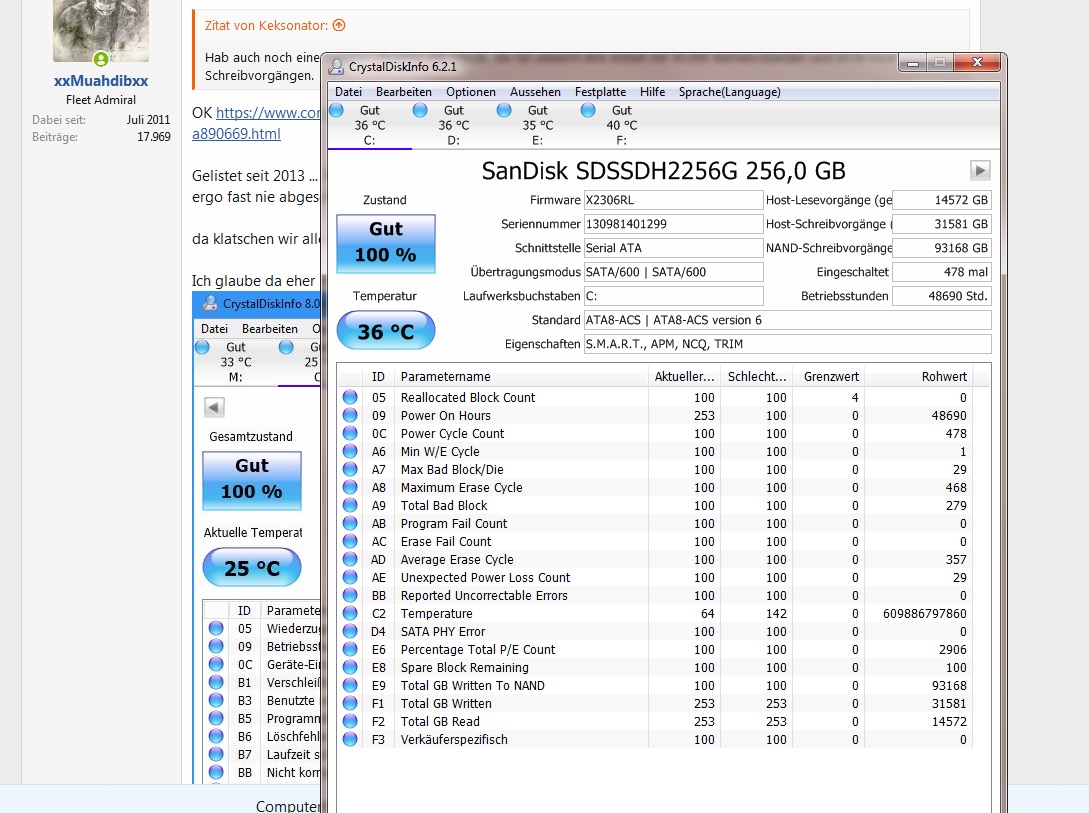Screen dimensions: 1089x813
Task: Click the Temperature raw value 609886797860
Action: coord(924,614)
